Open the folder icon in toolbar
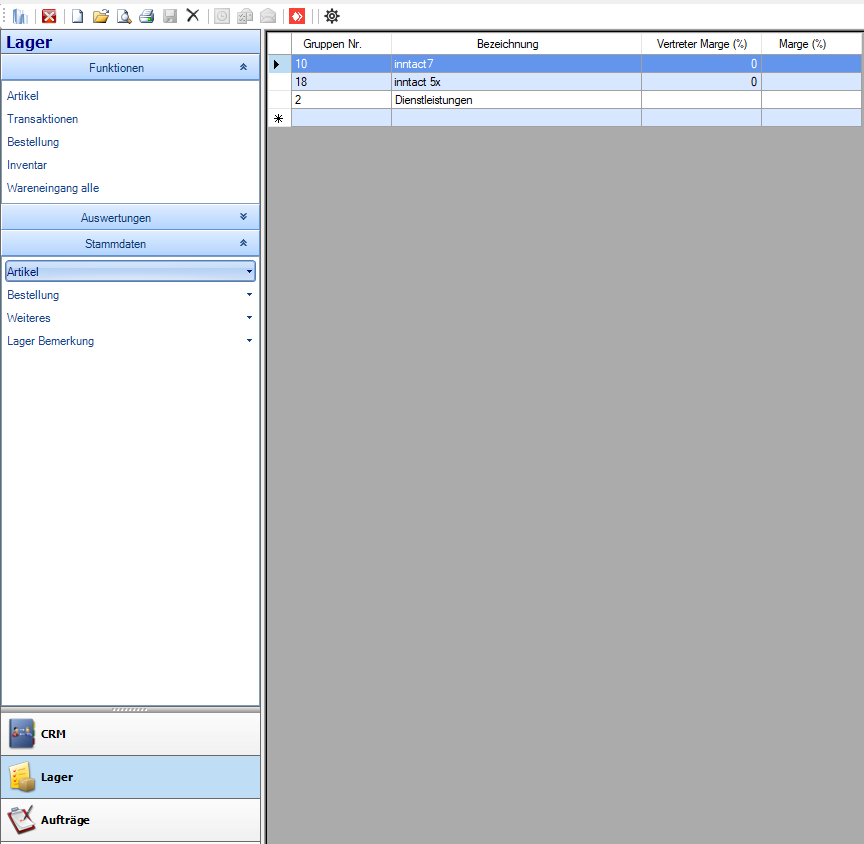The width and height of the screenshot is (864, 844). click(x=101, y=16)
